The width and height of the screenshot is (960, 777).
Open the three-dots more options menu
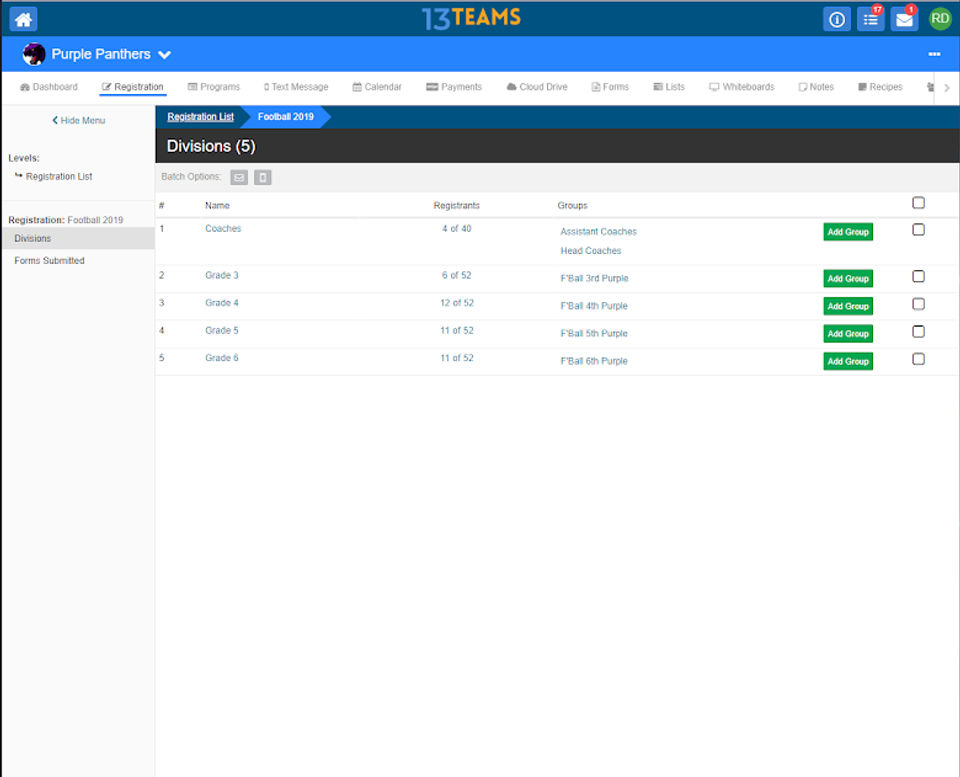tap(934, 54)
